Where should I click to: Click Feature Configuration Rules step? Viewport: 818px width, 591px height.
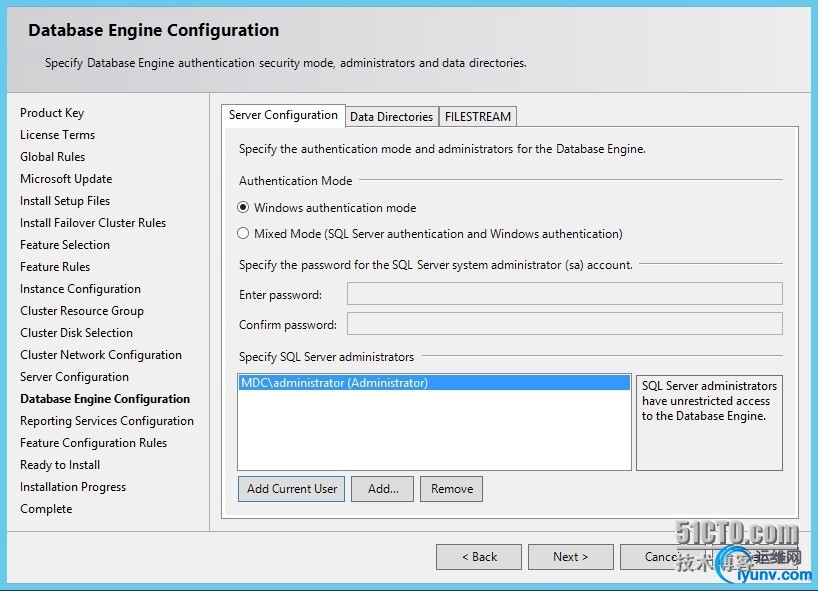tap(93, 443)
